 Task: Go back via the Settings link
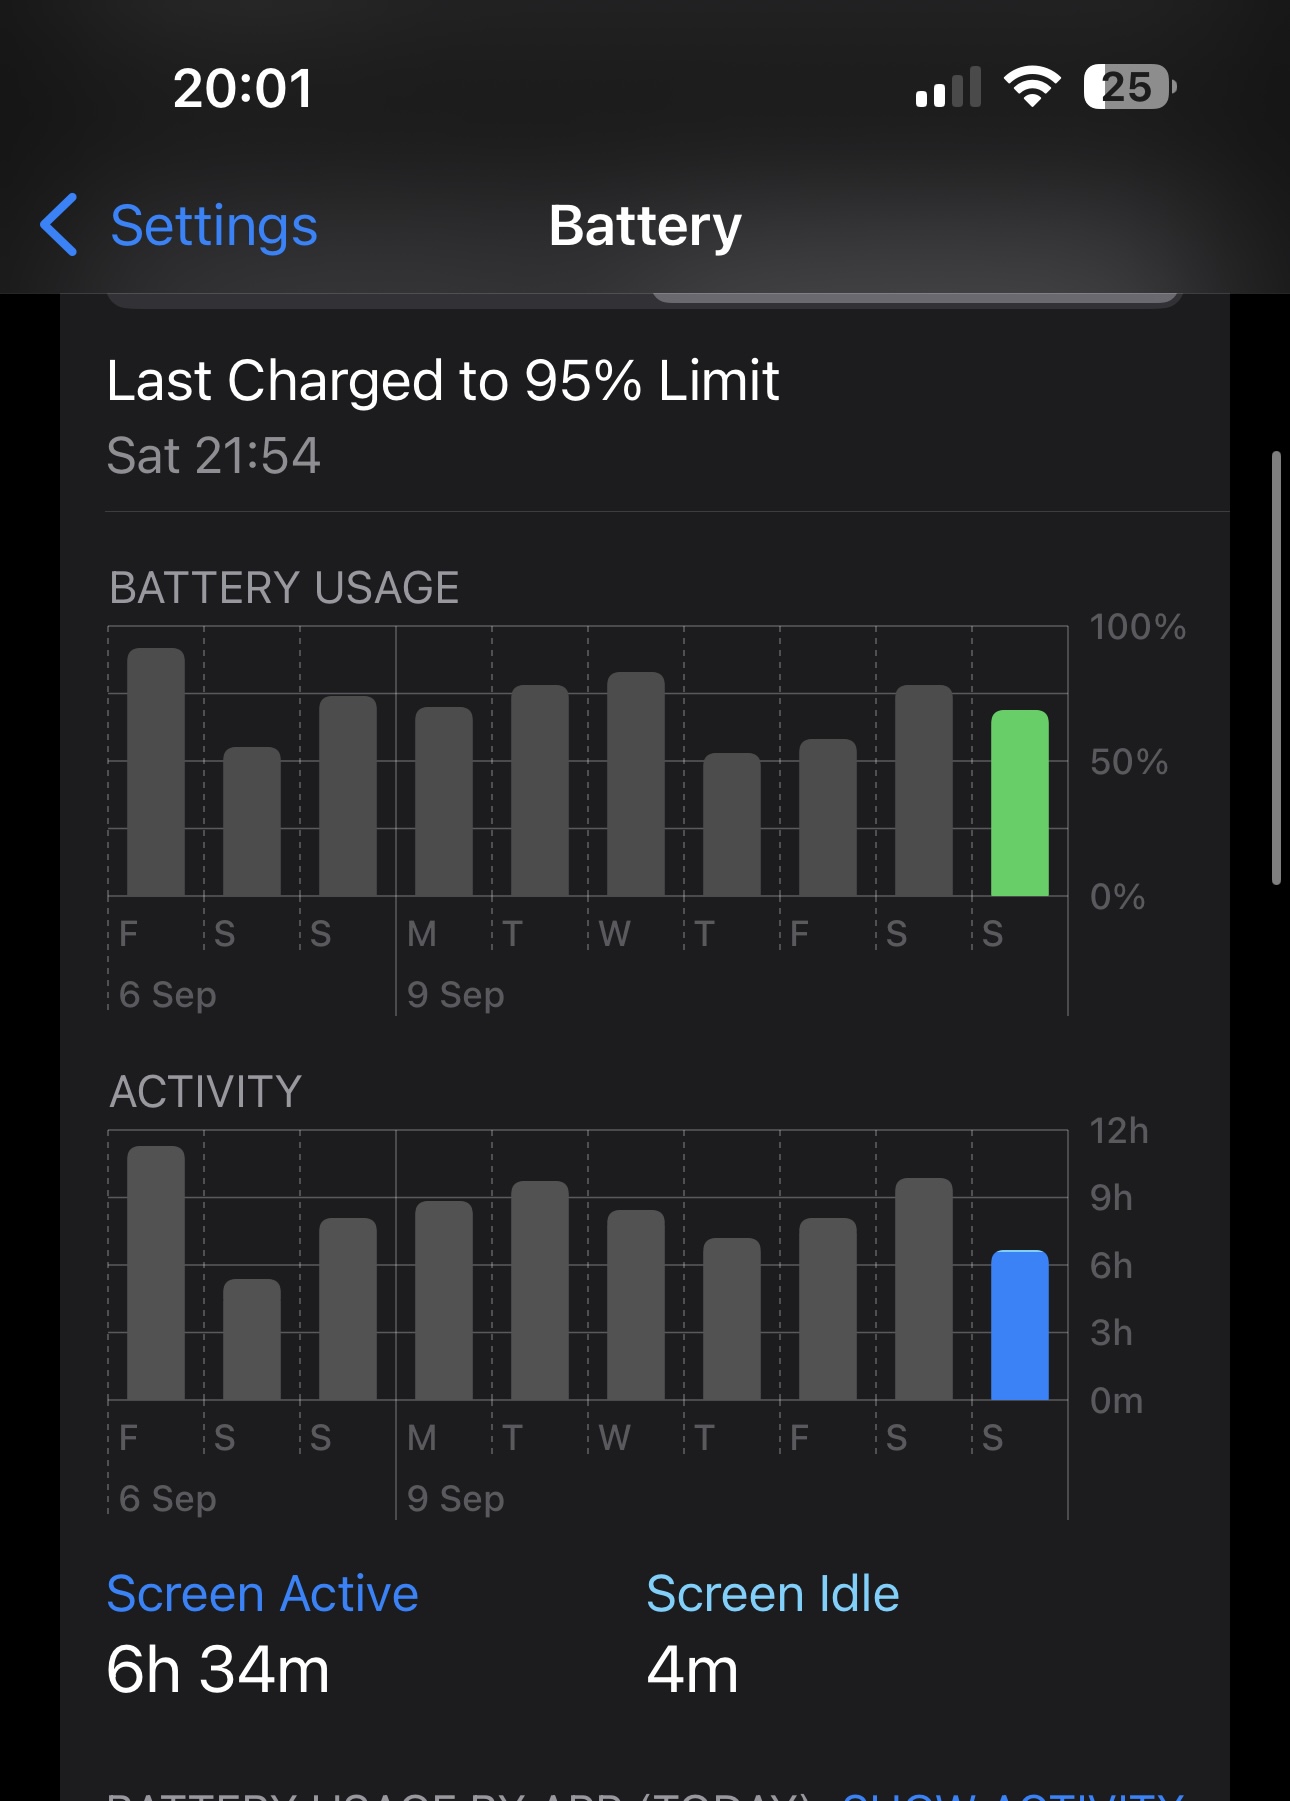tap(213, 226)
